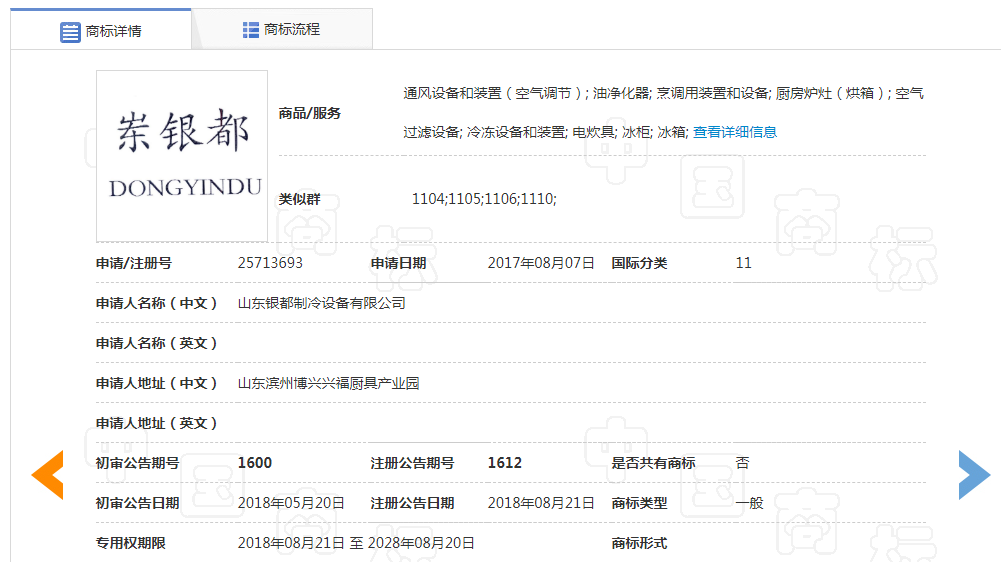
Task: Open the 查看详细信息 link
Action: click(735, 132)
